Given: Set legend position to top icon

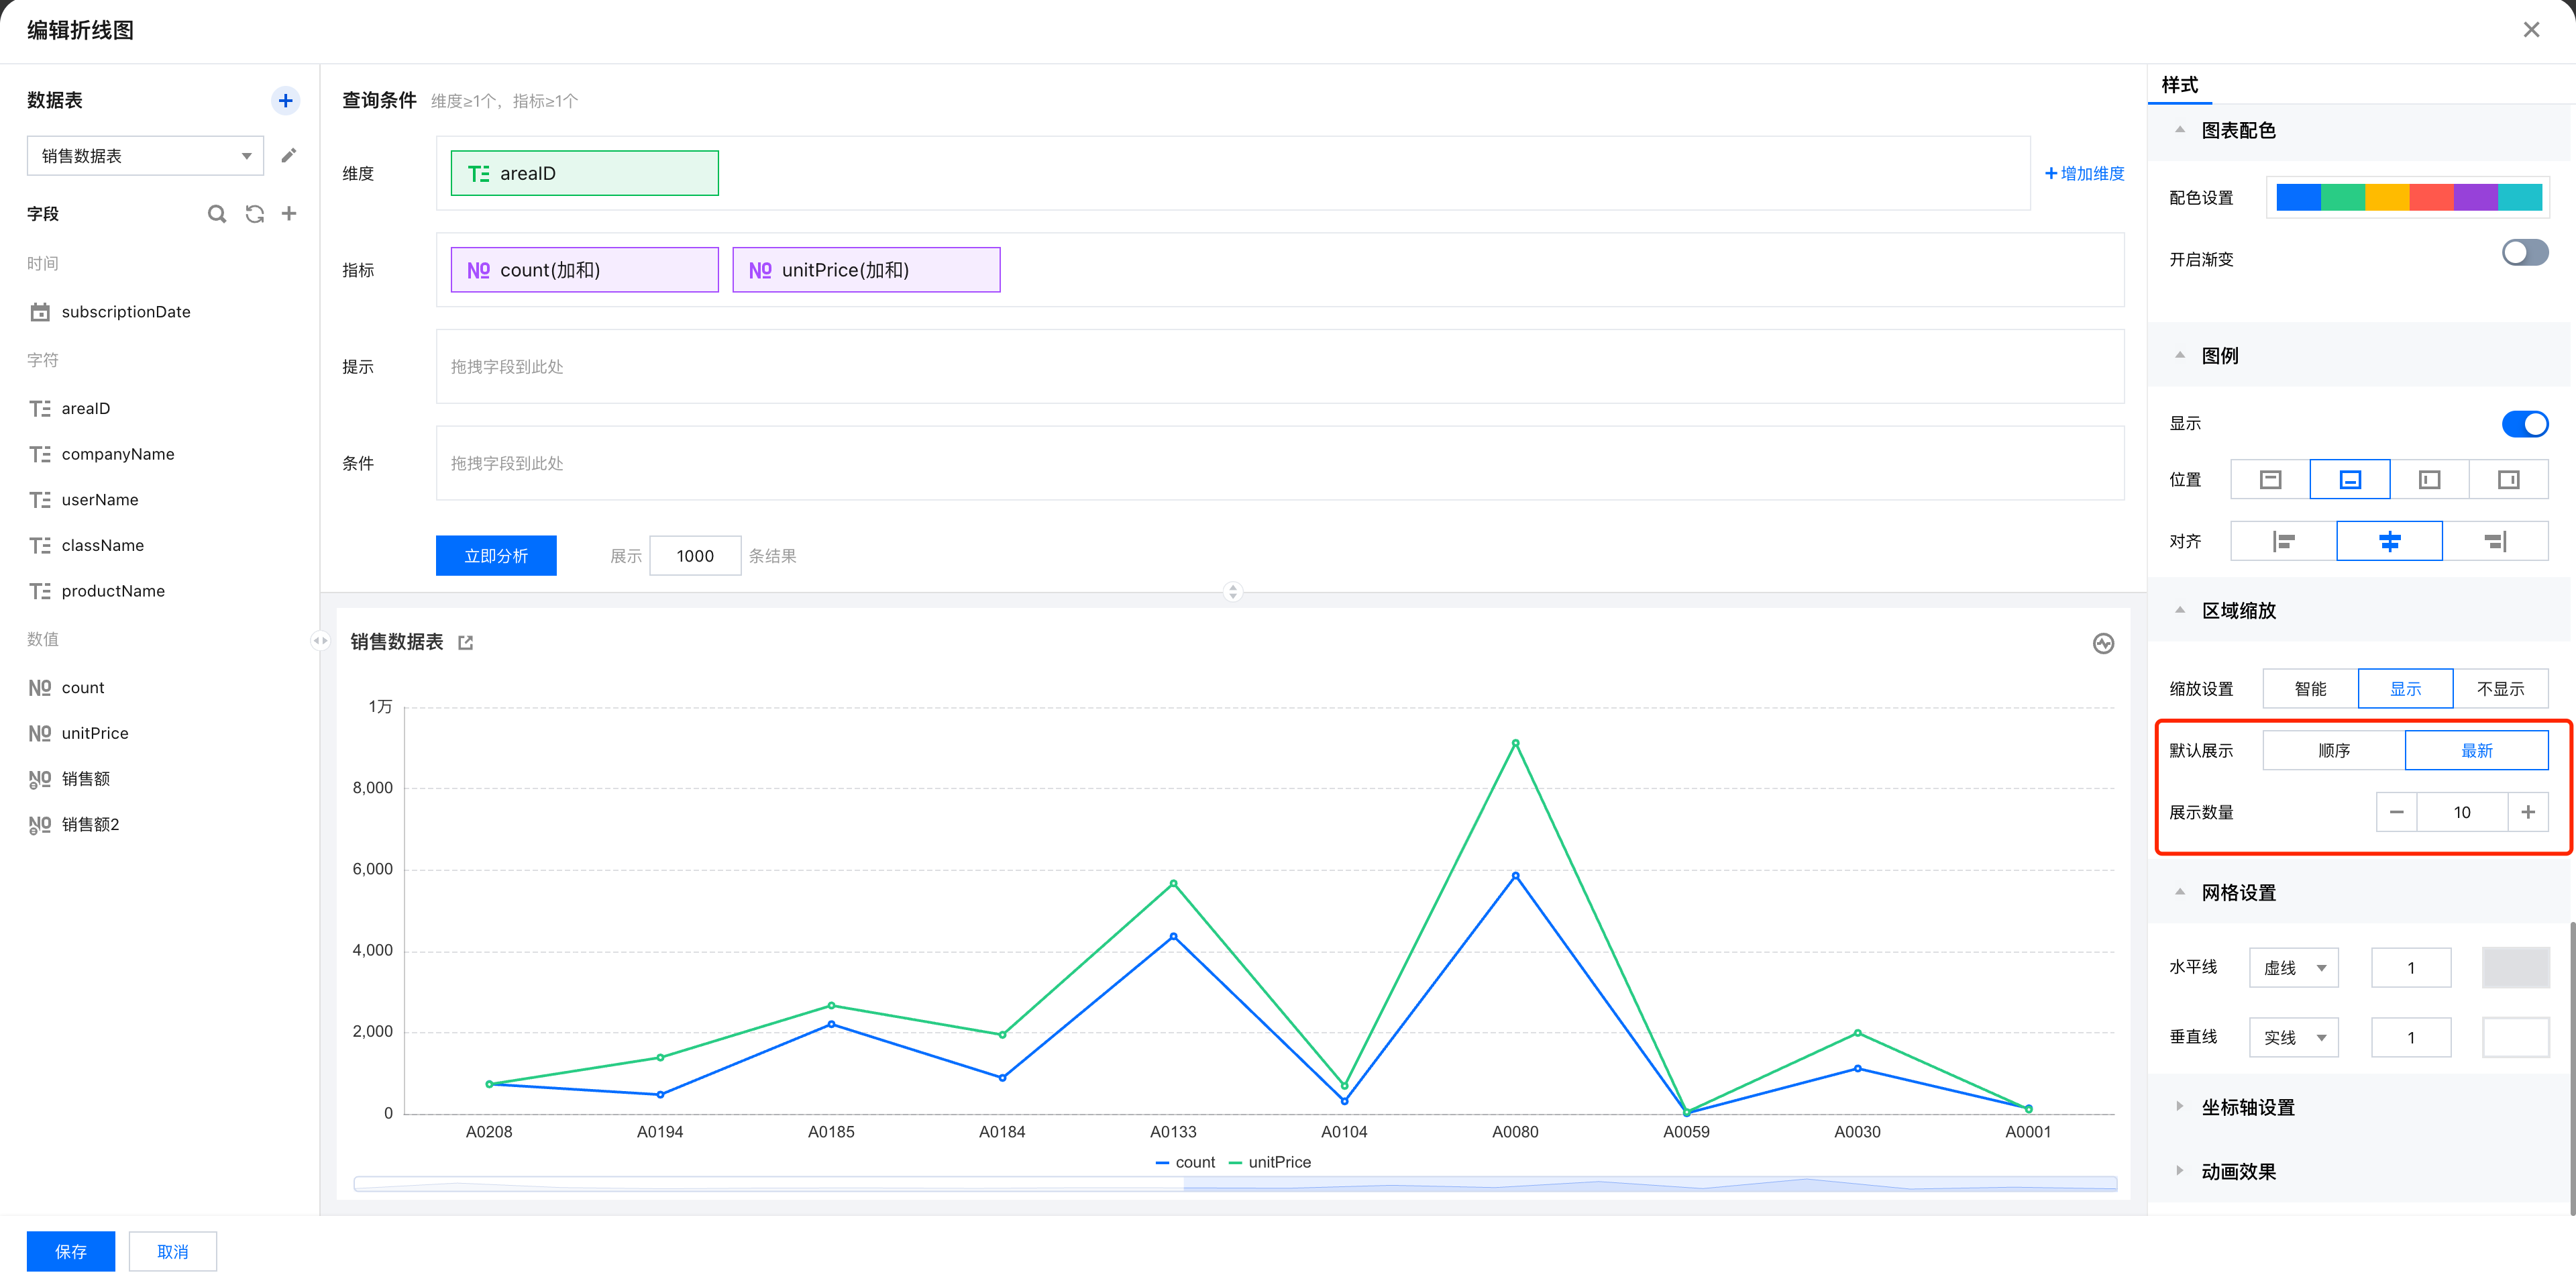Looking at the screenshot, I should point(2270,480).
